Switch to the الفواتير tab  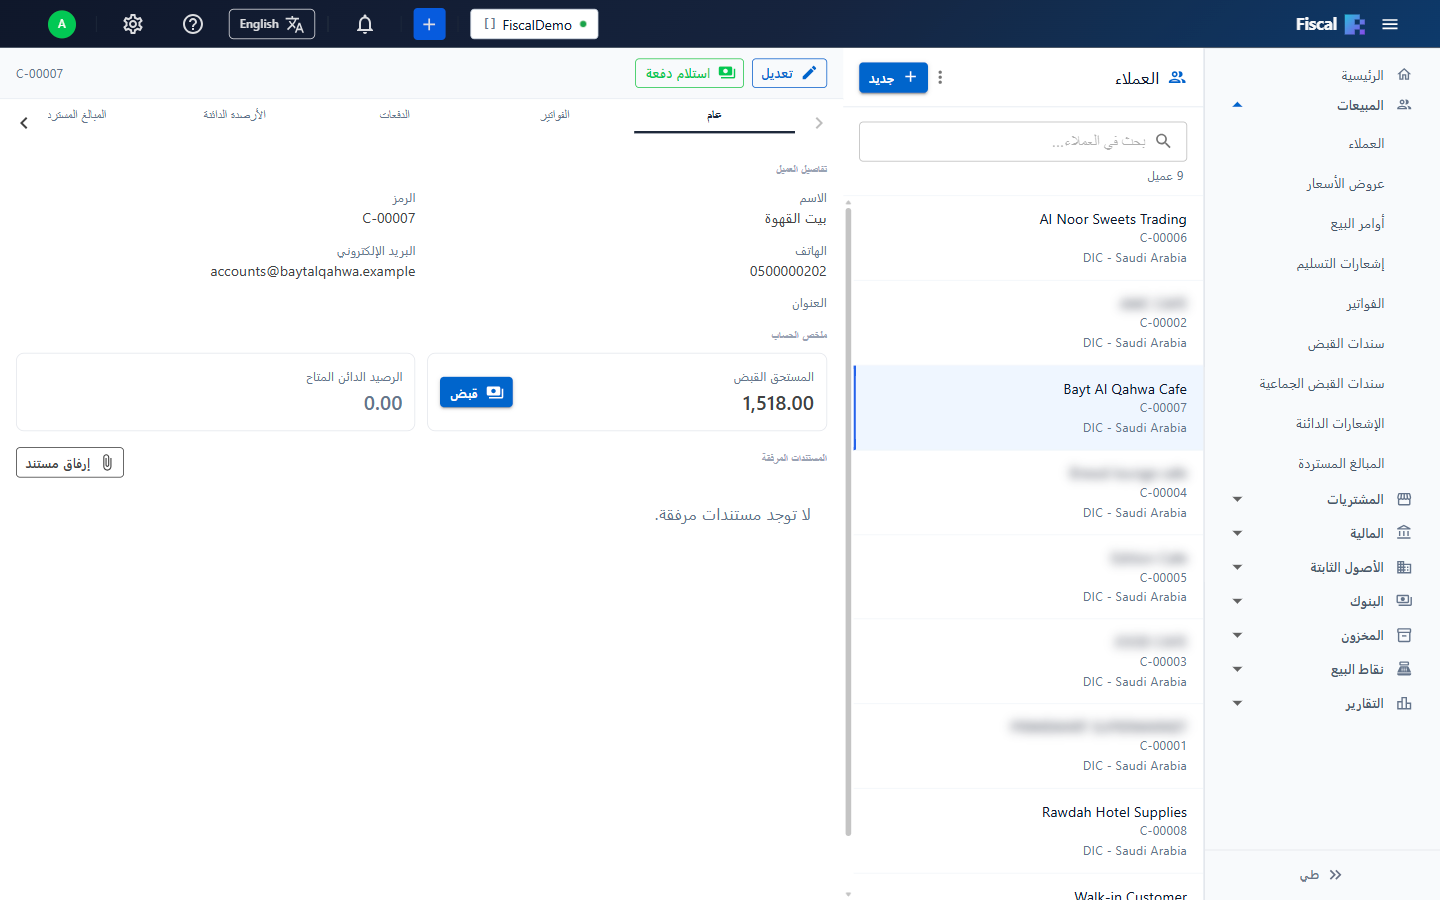555,115
